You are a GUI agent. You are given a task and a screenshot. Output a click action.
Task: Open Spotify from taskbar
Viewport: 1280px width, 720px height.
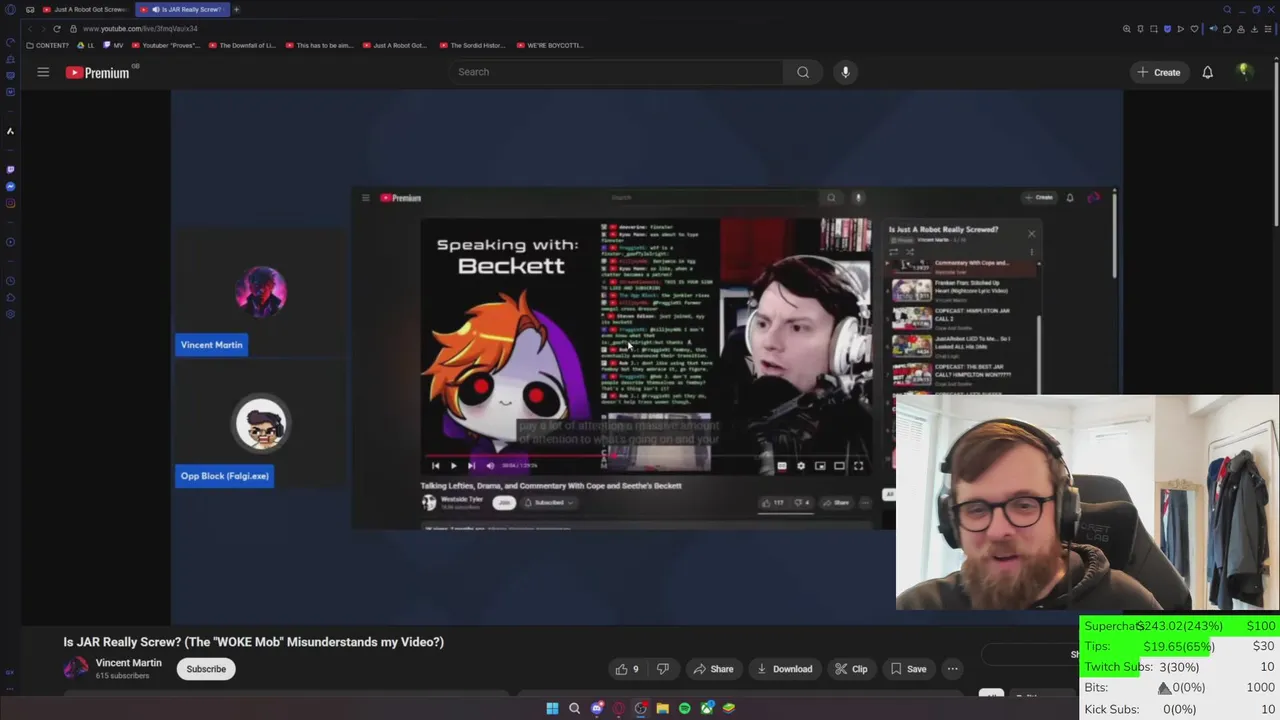(x=684, y=708)
